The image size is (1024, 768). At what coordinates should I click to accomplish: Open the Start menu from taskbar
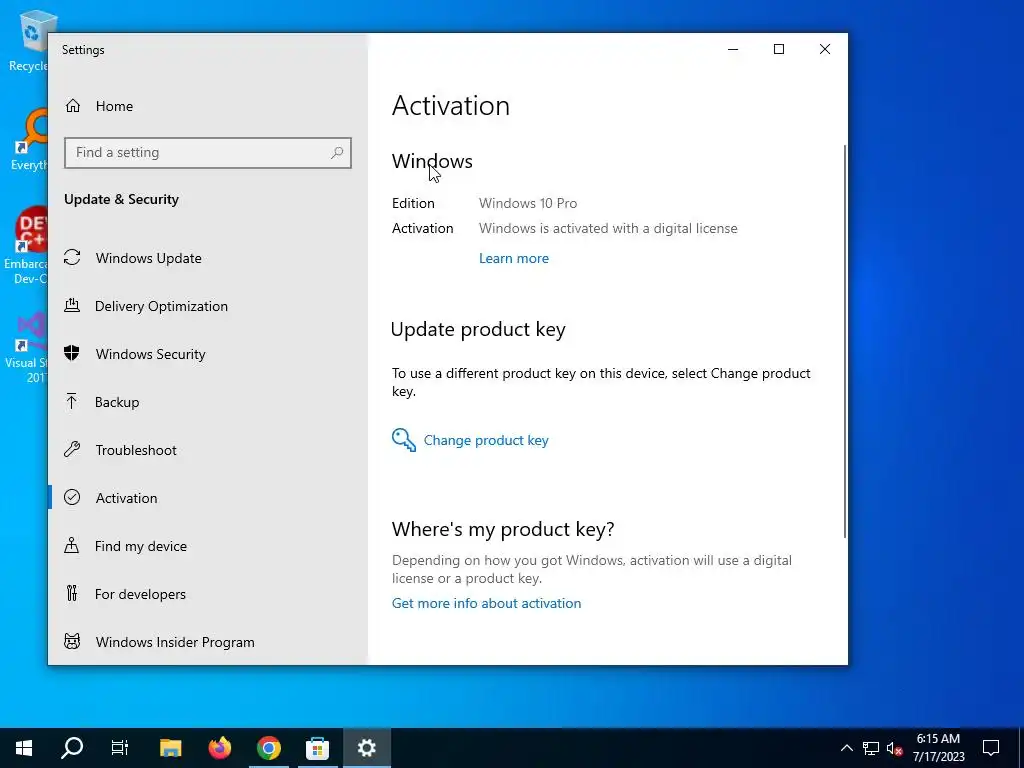[x=24, y=748]
